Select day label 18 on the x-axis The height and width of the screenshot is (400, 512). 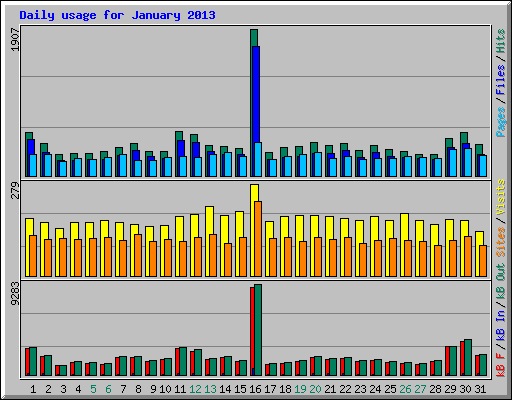pyautogui.click(x=285, y=389)
